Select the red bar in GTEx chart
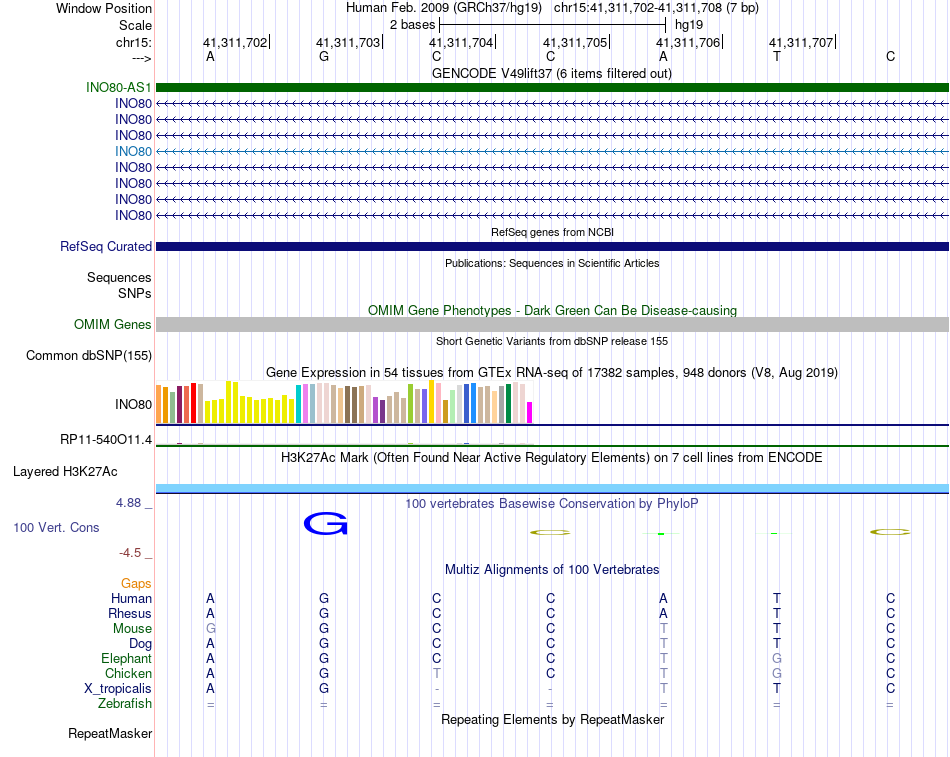 [x=193, y=403]
